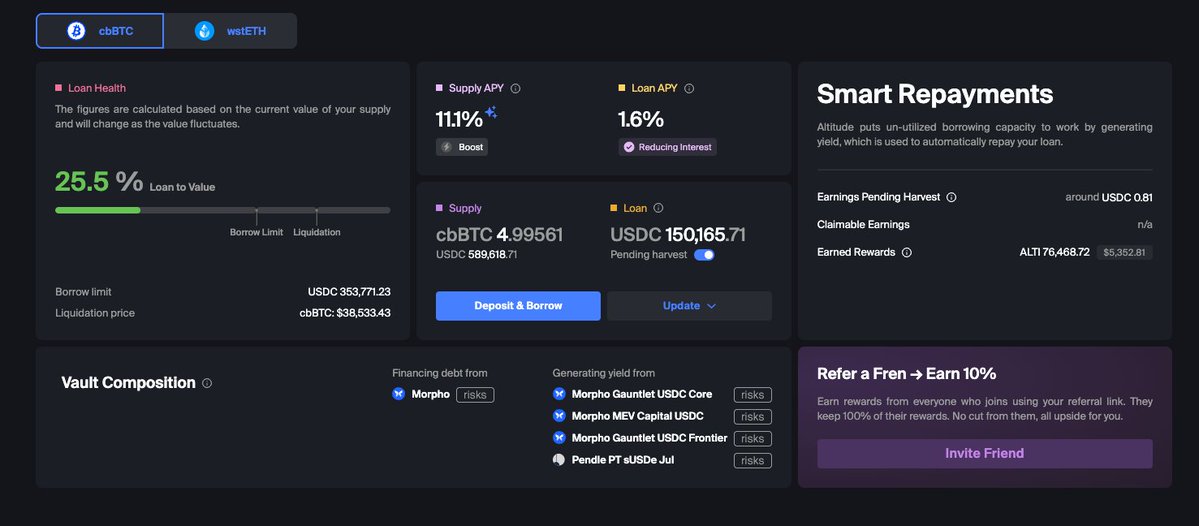Open Earned Rewards info icon

pos(907,252)
